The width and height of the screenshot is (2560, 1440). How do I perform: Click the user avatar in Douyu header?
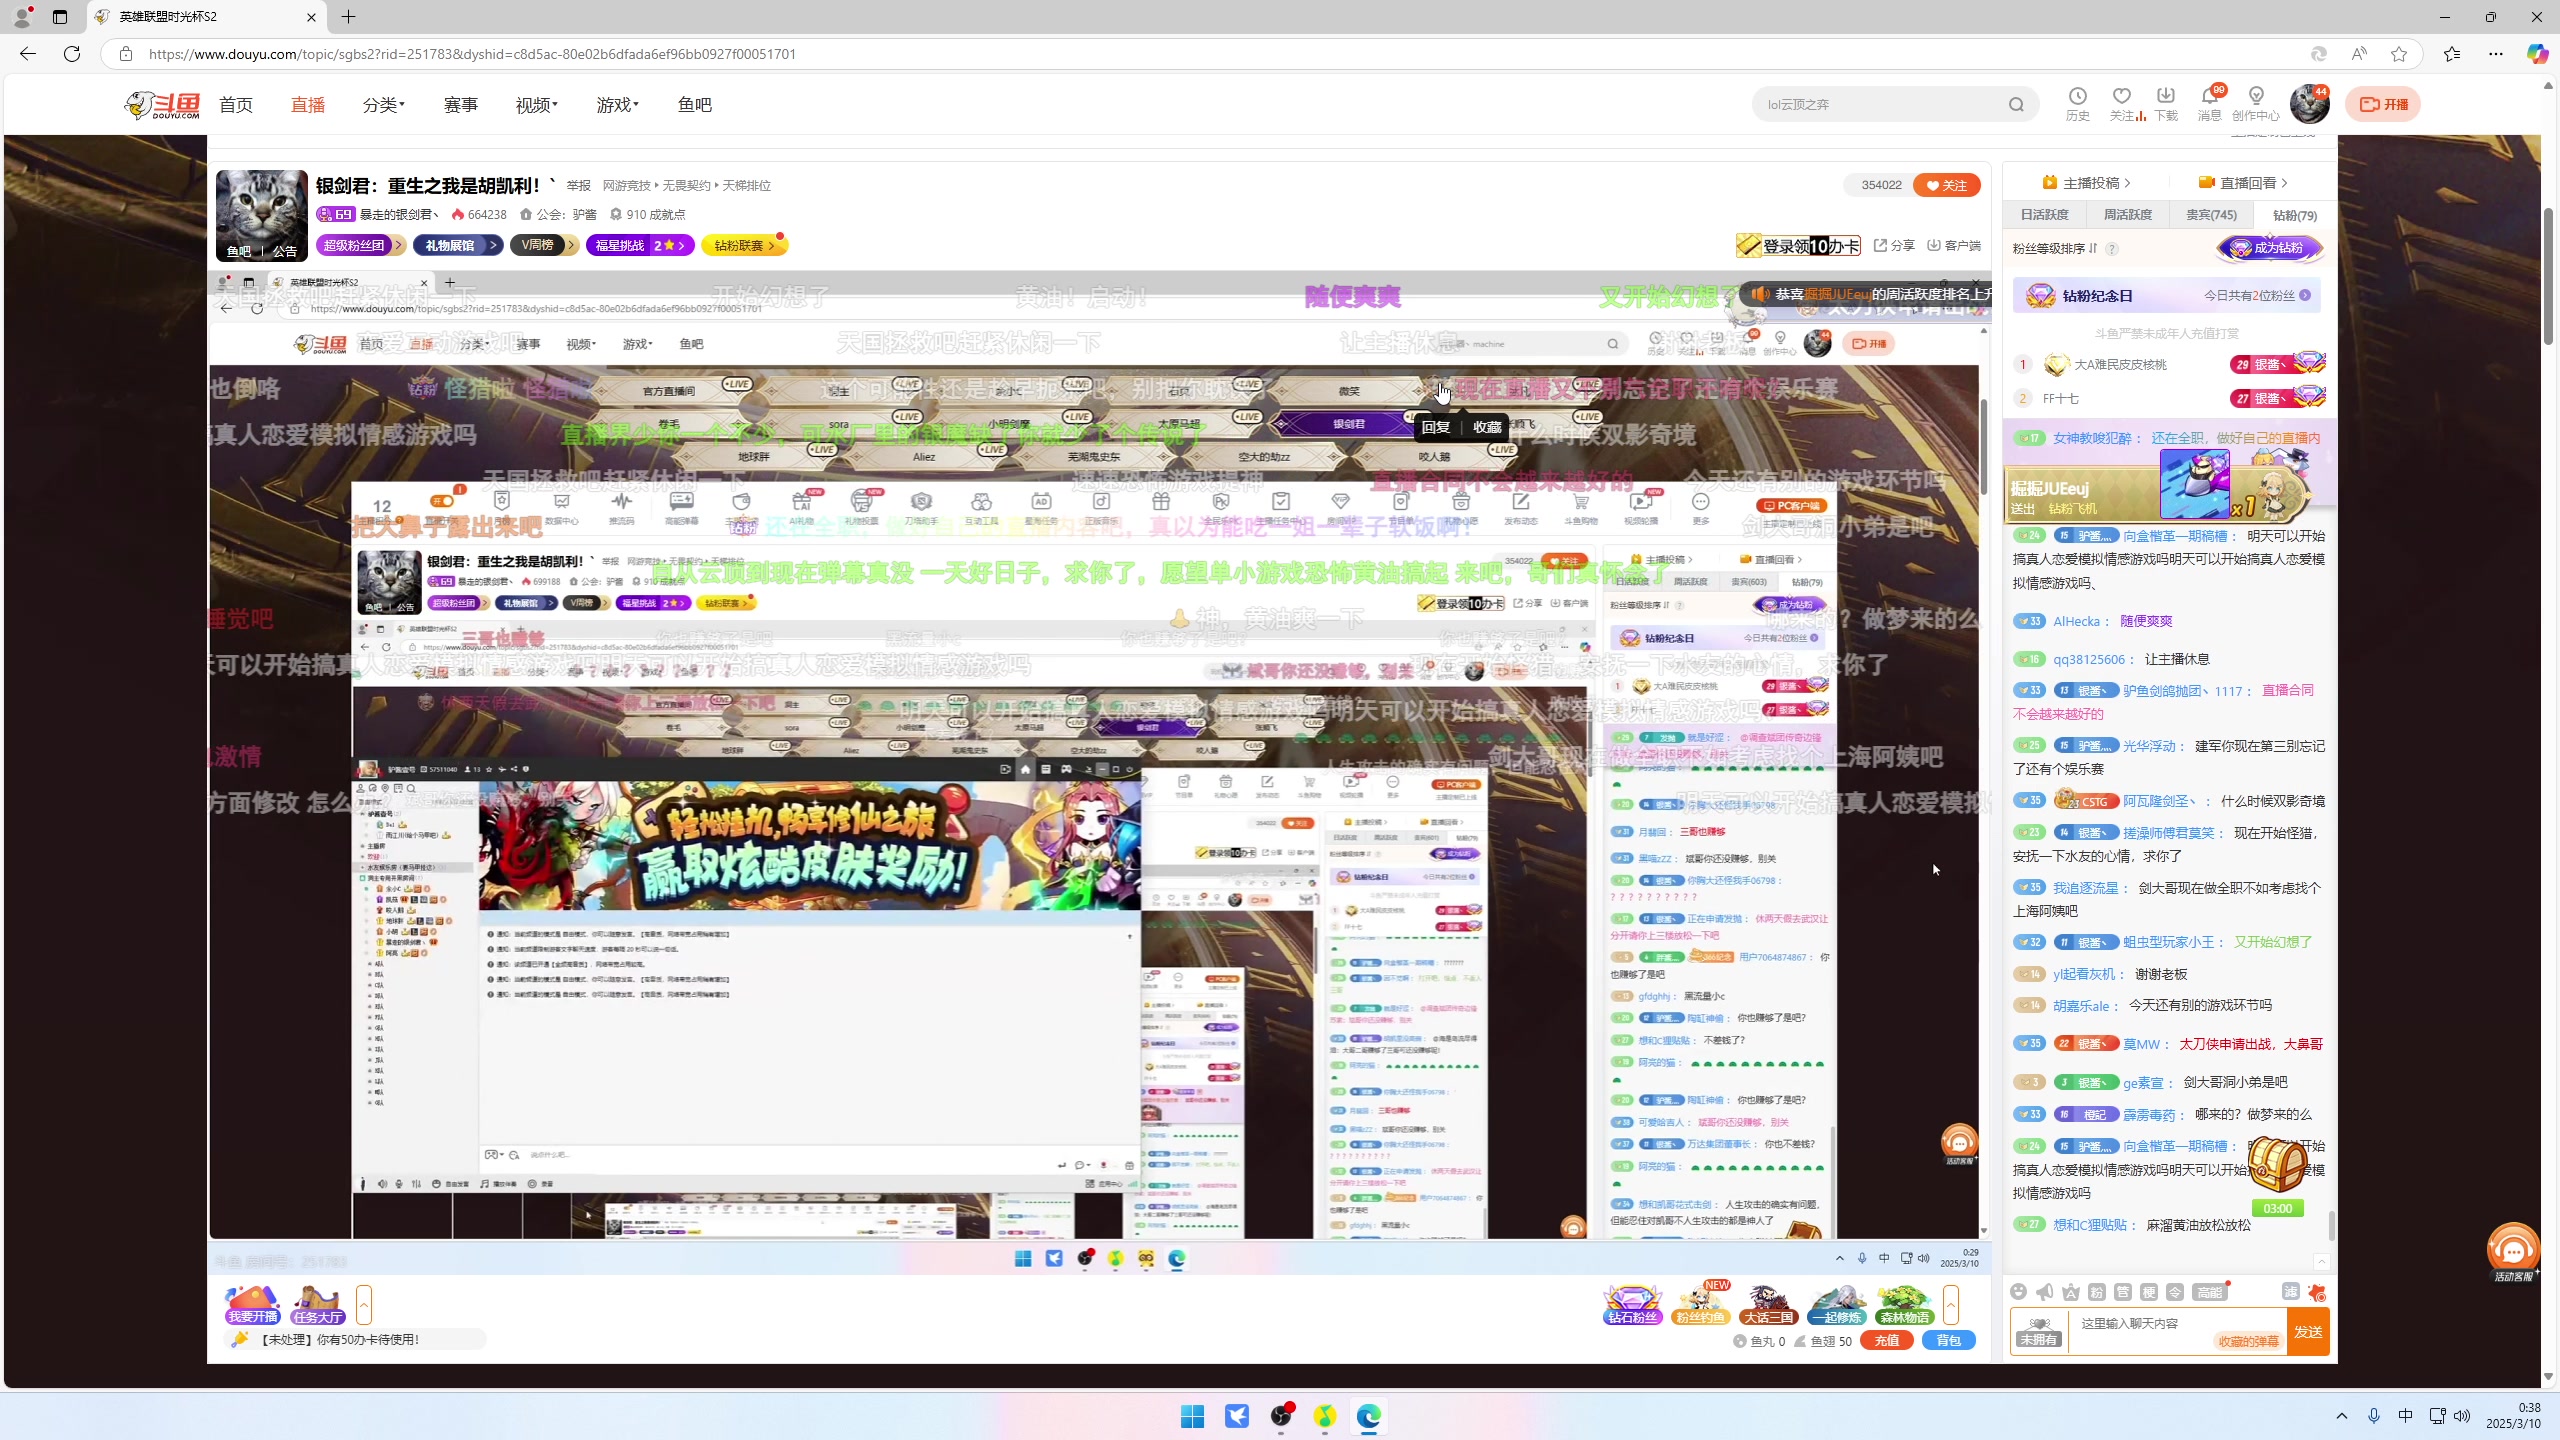coord(2309,103)
